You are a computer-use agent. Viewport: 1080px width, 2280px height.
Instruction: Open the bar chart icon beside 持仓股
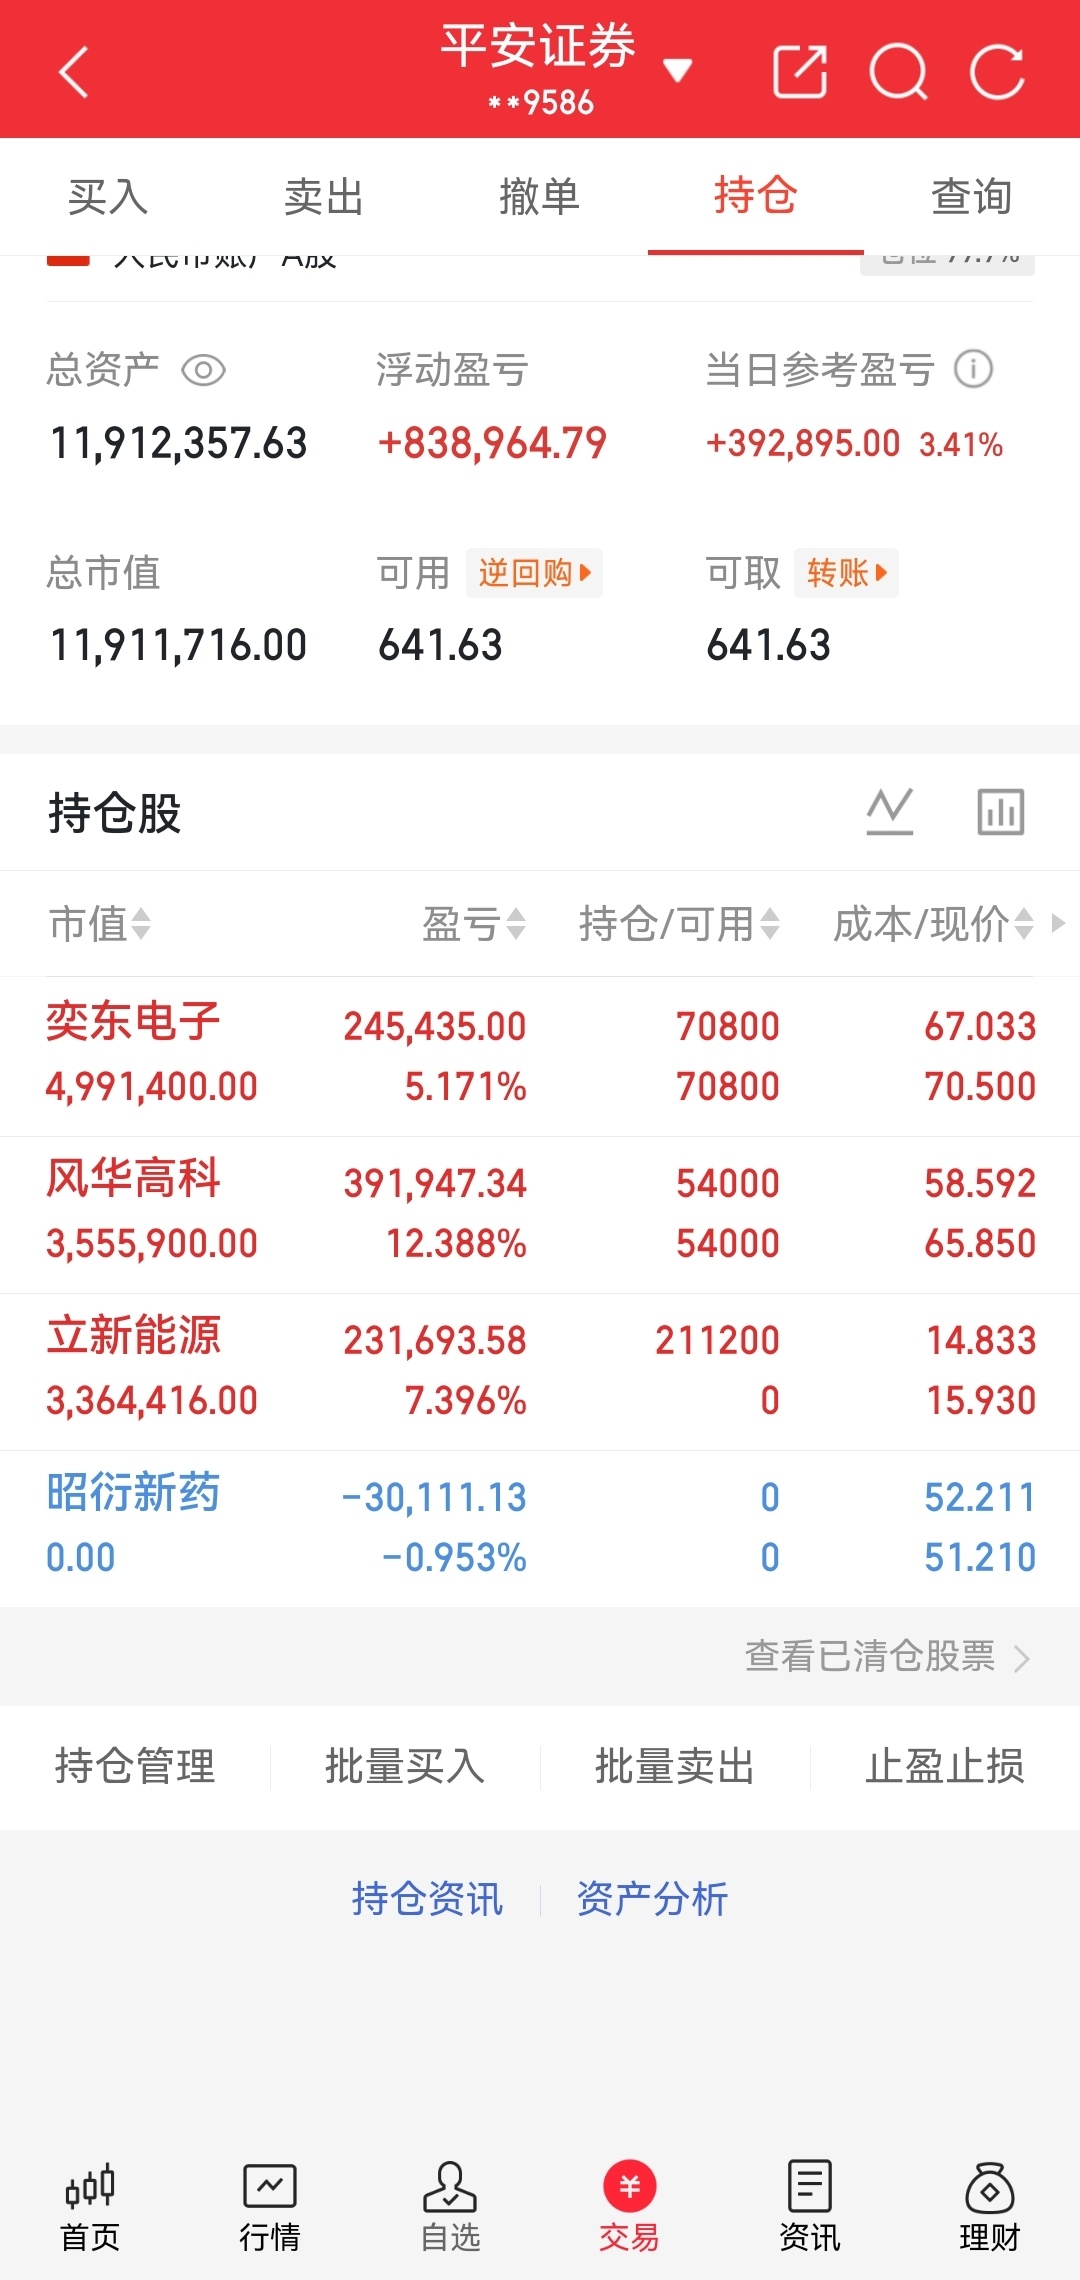pos(1001,811)
